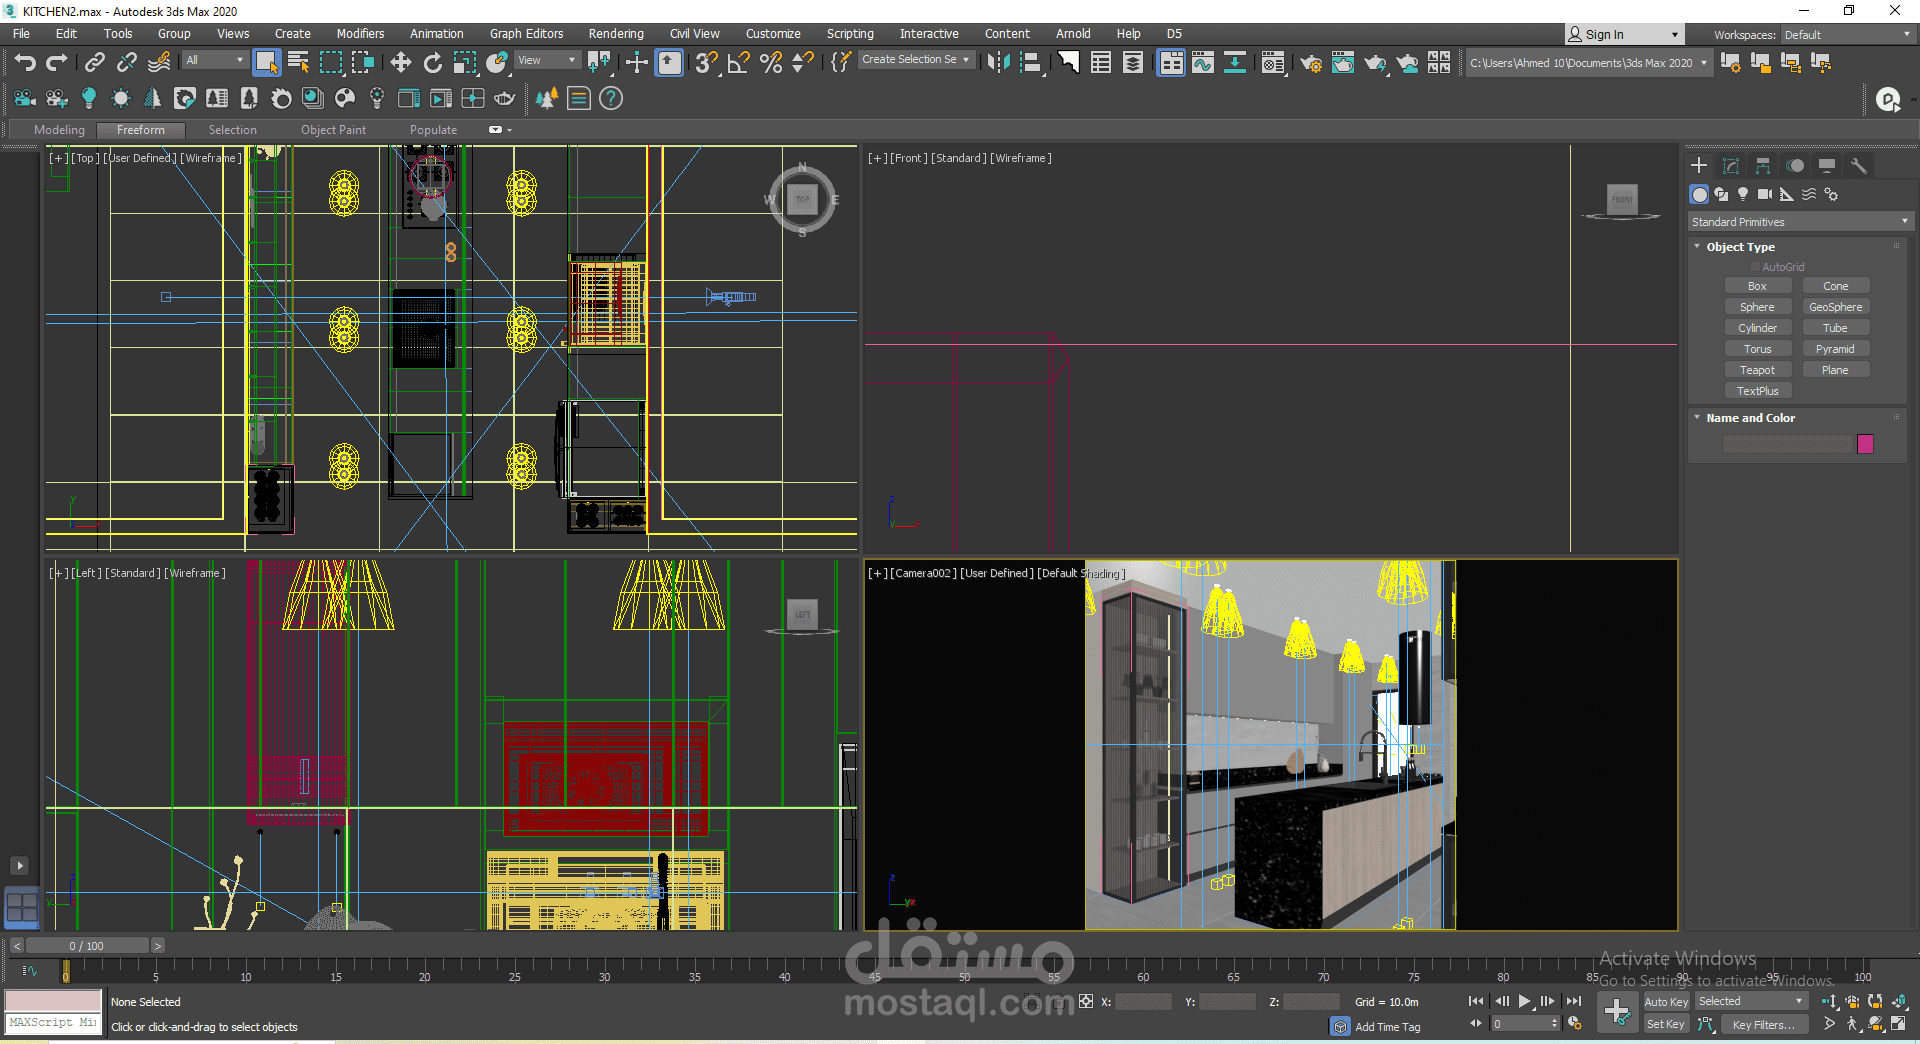The height and width of the screenshot is (1044, 1920).
Task: Open the Modify panel tab
Action: (1731, 166)
